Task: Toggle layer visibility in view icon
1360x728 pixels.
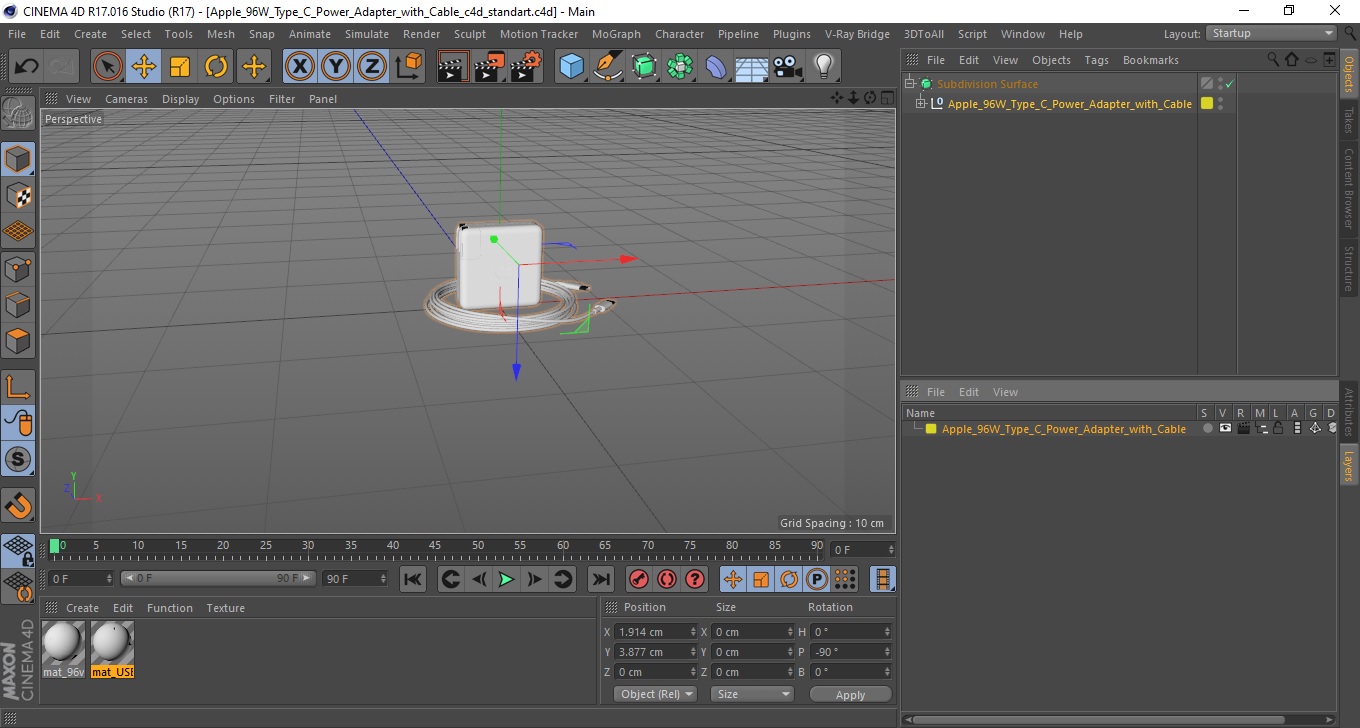Action: (1224, 428)
